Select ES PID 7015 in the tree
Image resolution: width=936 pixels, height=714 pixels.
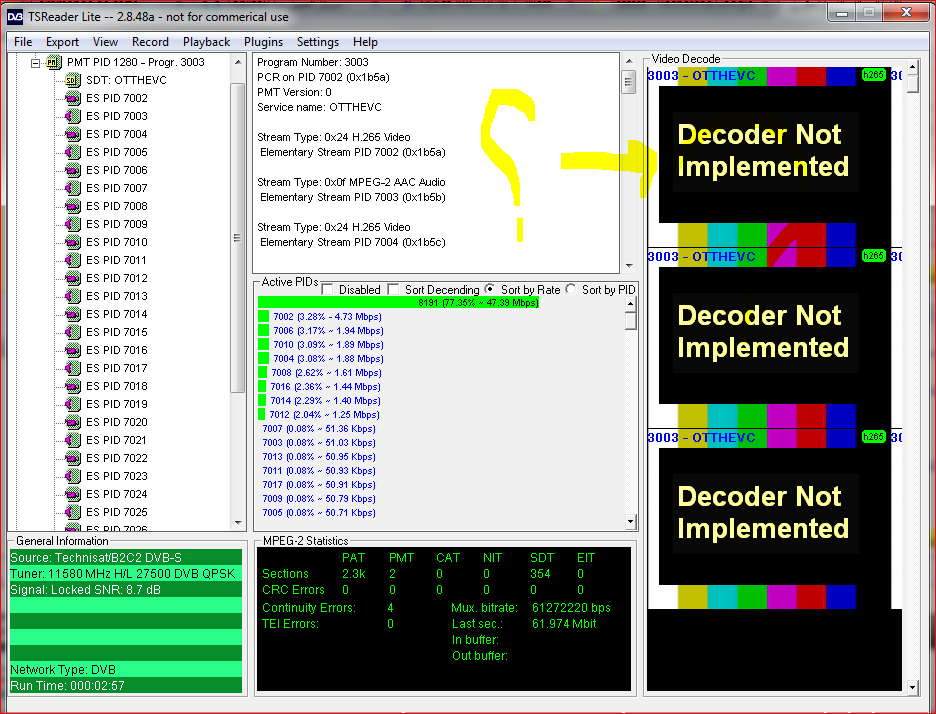[116, 332]
